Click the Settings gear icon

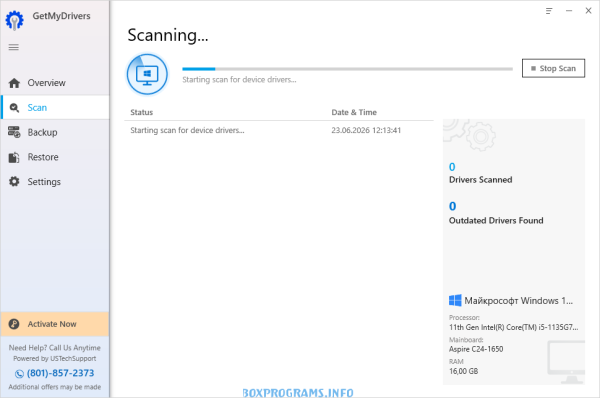(x=14, y=182)
